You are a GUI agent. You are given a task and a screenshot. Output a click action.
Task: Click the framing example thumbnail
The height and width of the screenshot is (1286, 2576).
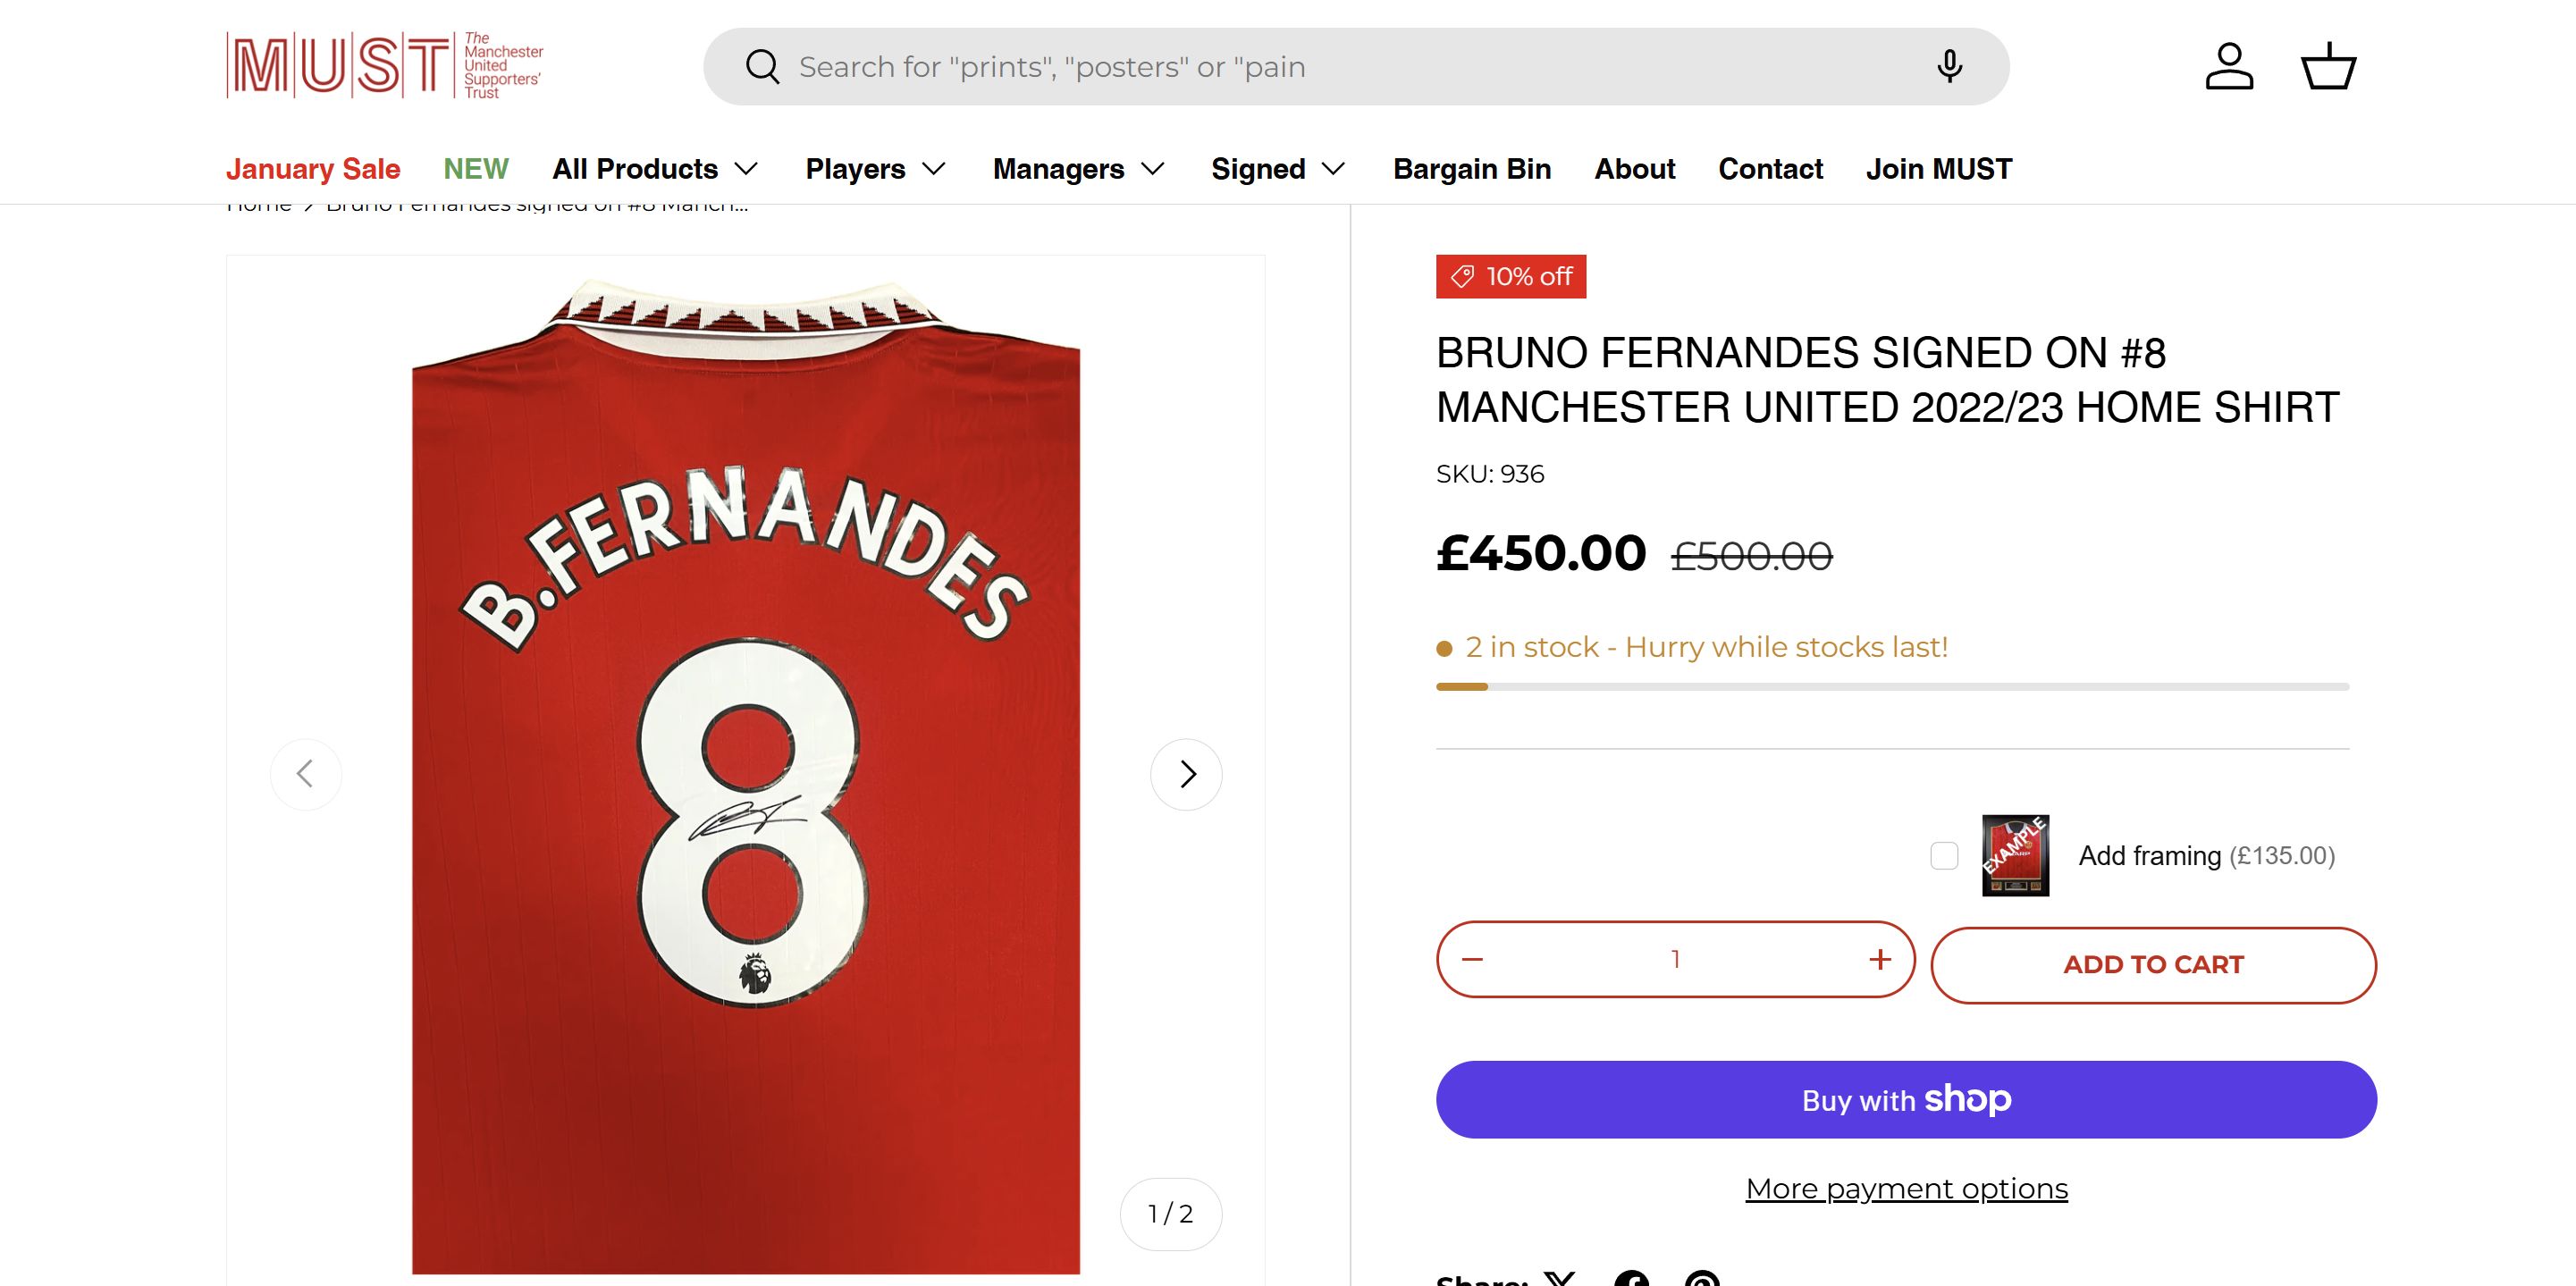[x=2015, y=856]
